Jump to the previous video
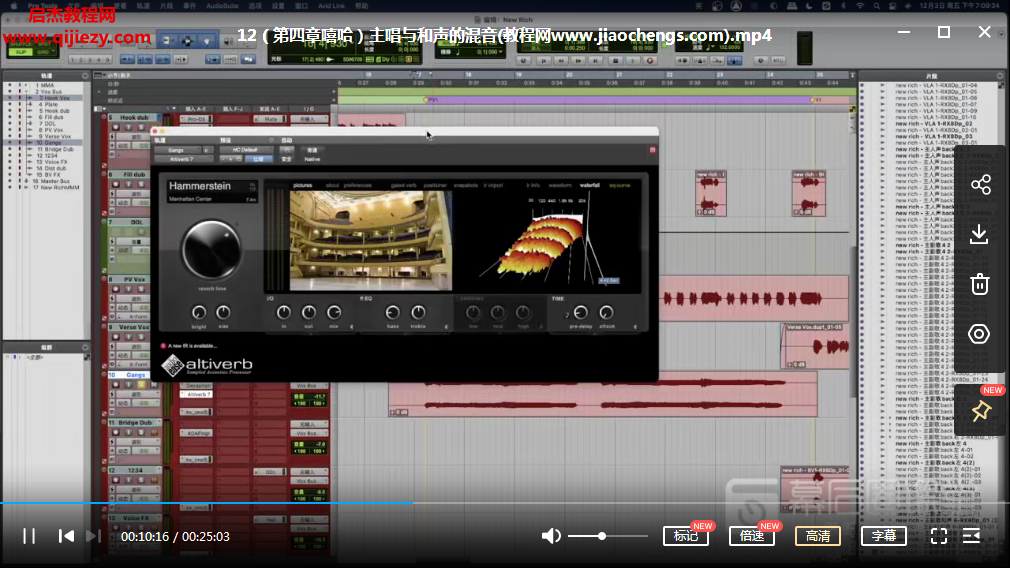The width and height of the screenshot is (1010, 568). coord(66,536)
